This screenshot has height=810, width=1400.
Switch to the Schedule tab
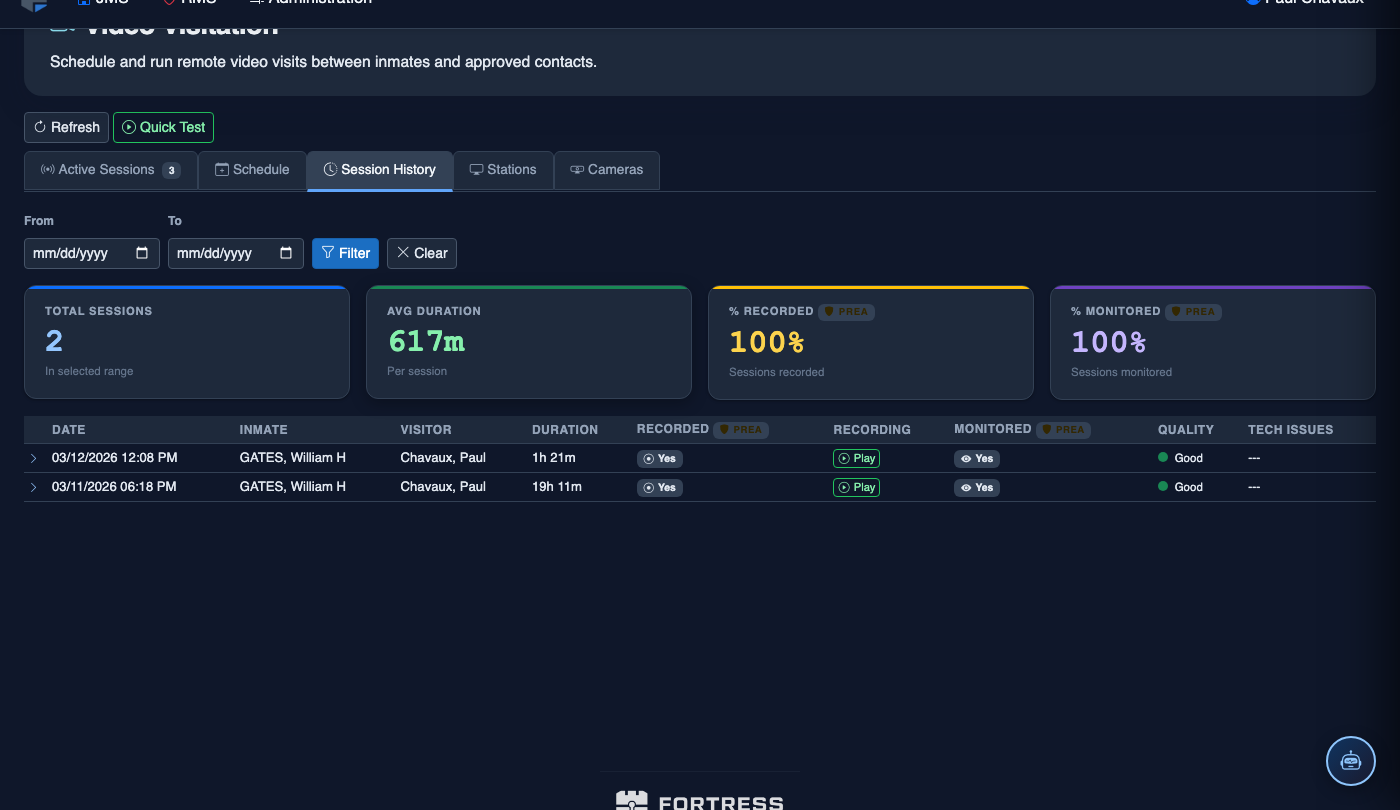click(252, 170)
